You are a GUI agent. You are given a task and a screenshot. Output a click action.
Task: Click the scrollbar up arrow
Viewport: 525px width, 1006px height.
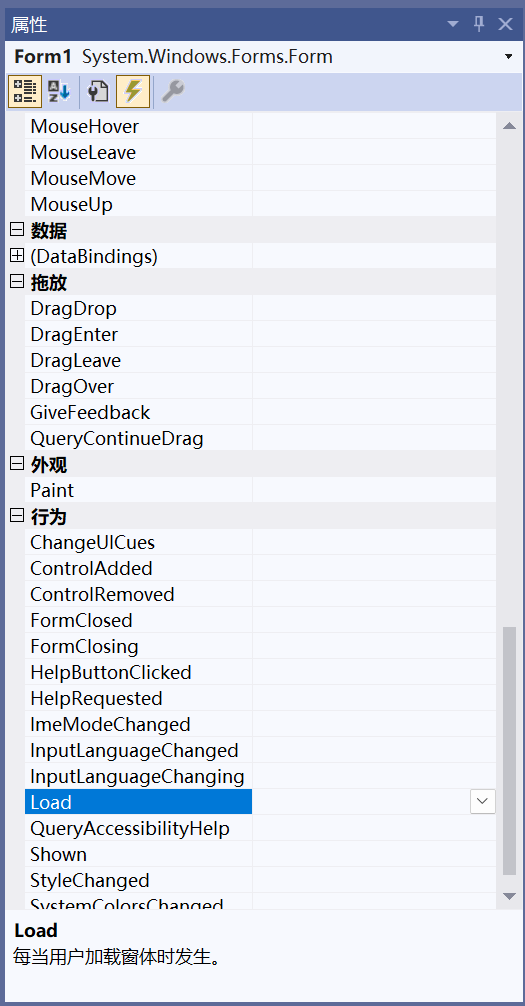(510, 126)
